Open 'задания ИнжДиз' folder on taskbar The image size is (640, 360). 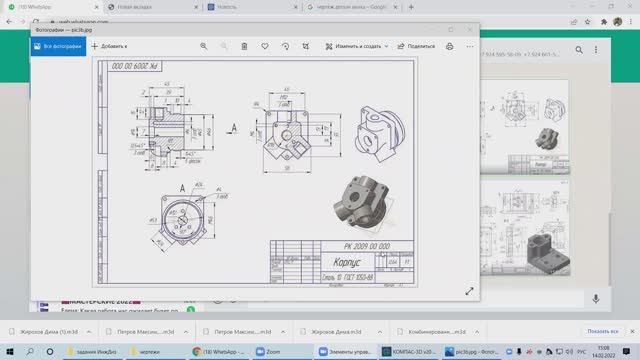tap(92, 351)
